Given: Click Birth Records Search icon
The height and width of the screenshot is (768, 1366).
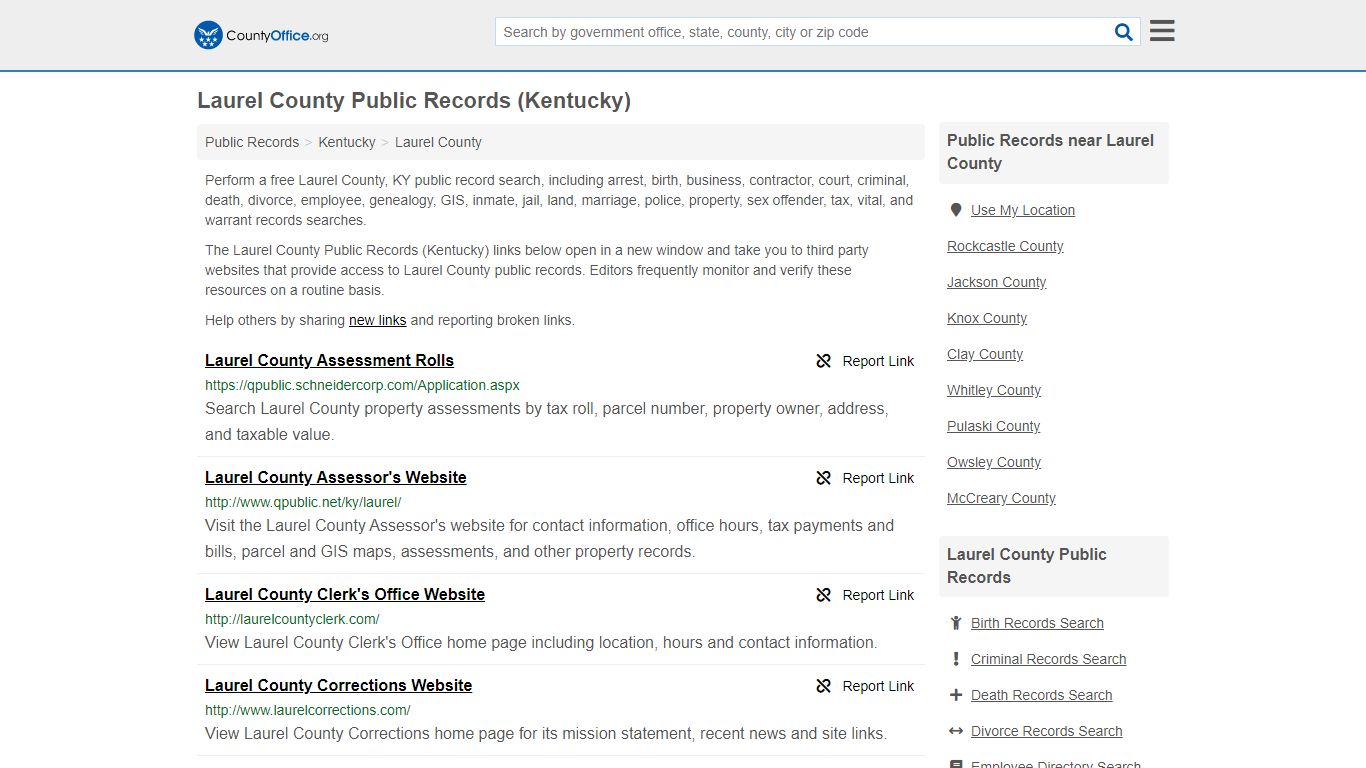Looking at the screenshot, I should (x=956, y=623).
